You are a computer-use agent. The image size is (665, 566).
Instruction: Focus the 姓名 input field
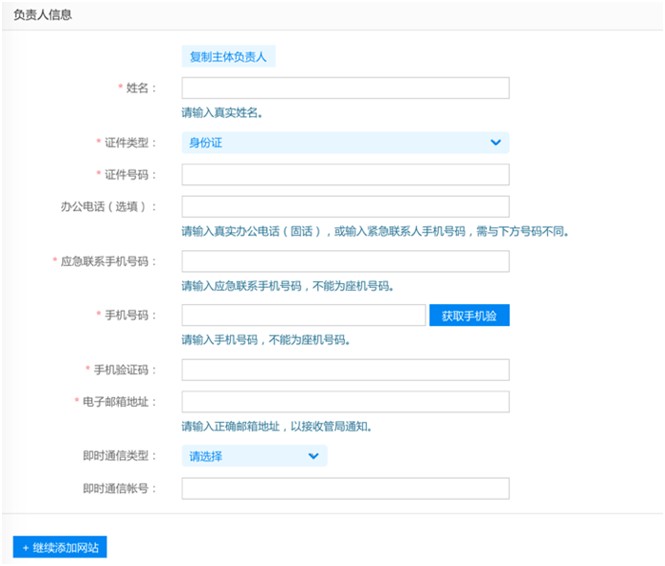point(345,88)
